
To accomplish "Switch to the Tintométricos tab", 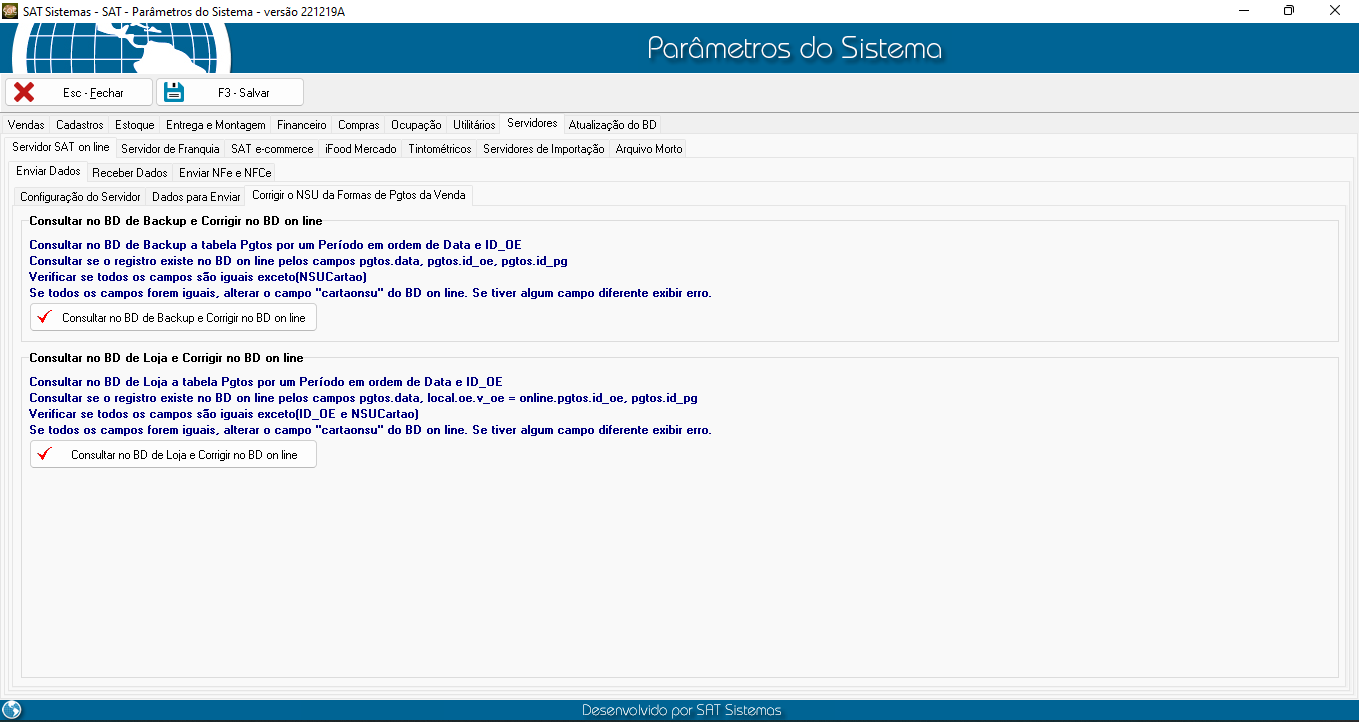I will 440,149.
